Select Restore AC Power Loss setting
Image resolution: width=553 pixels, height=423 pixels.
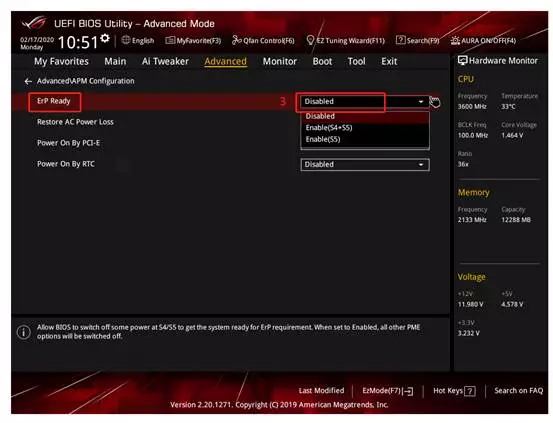(75, 122)
